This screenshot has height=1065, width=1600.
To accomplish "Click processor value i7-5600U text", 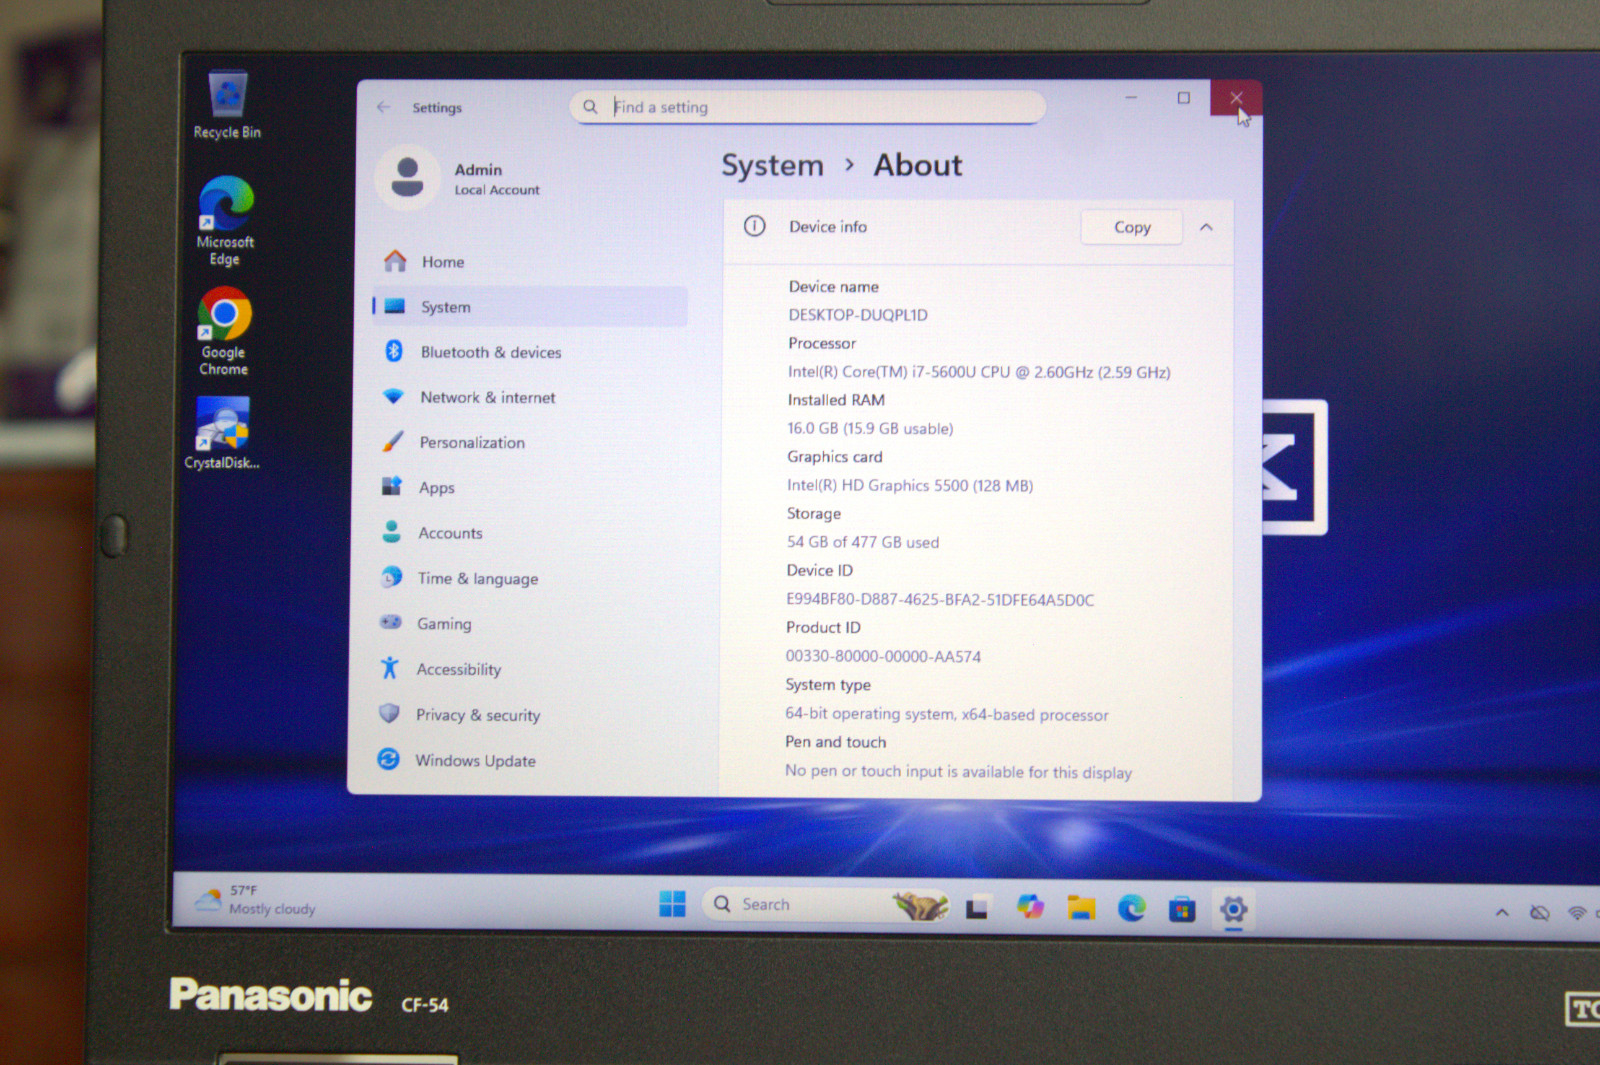I will [x=979, y=372].
